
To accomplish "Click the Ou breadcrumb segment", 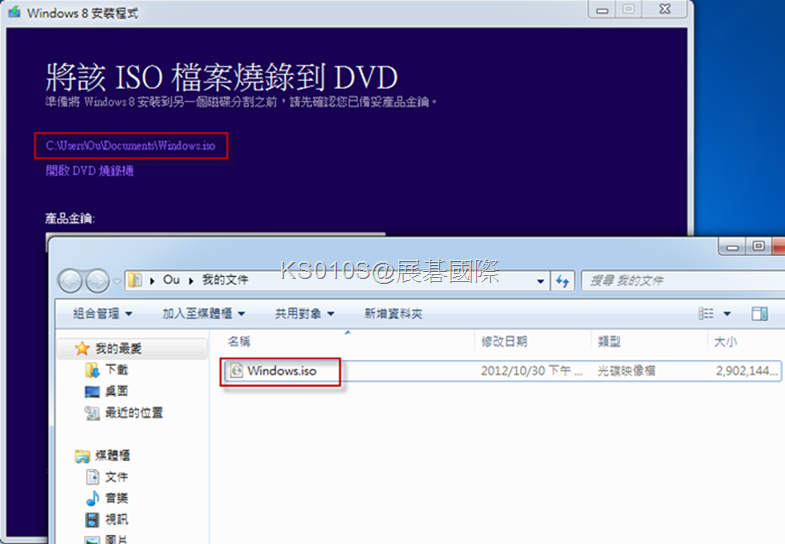I will tap(171, 280).
